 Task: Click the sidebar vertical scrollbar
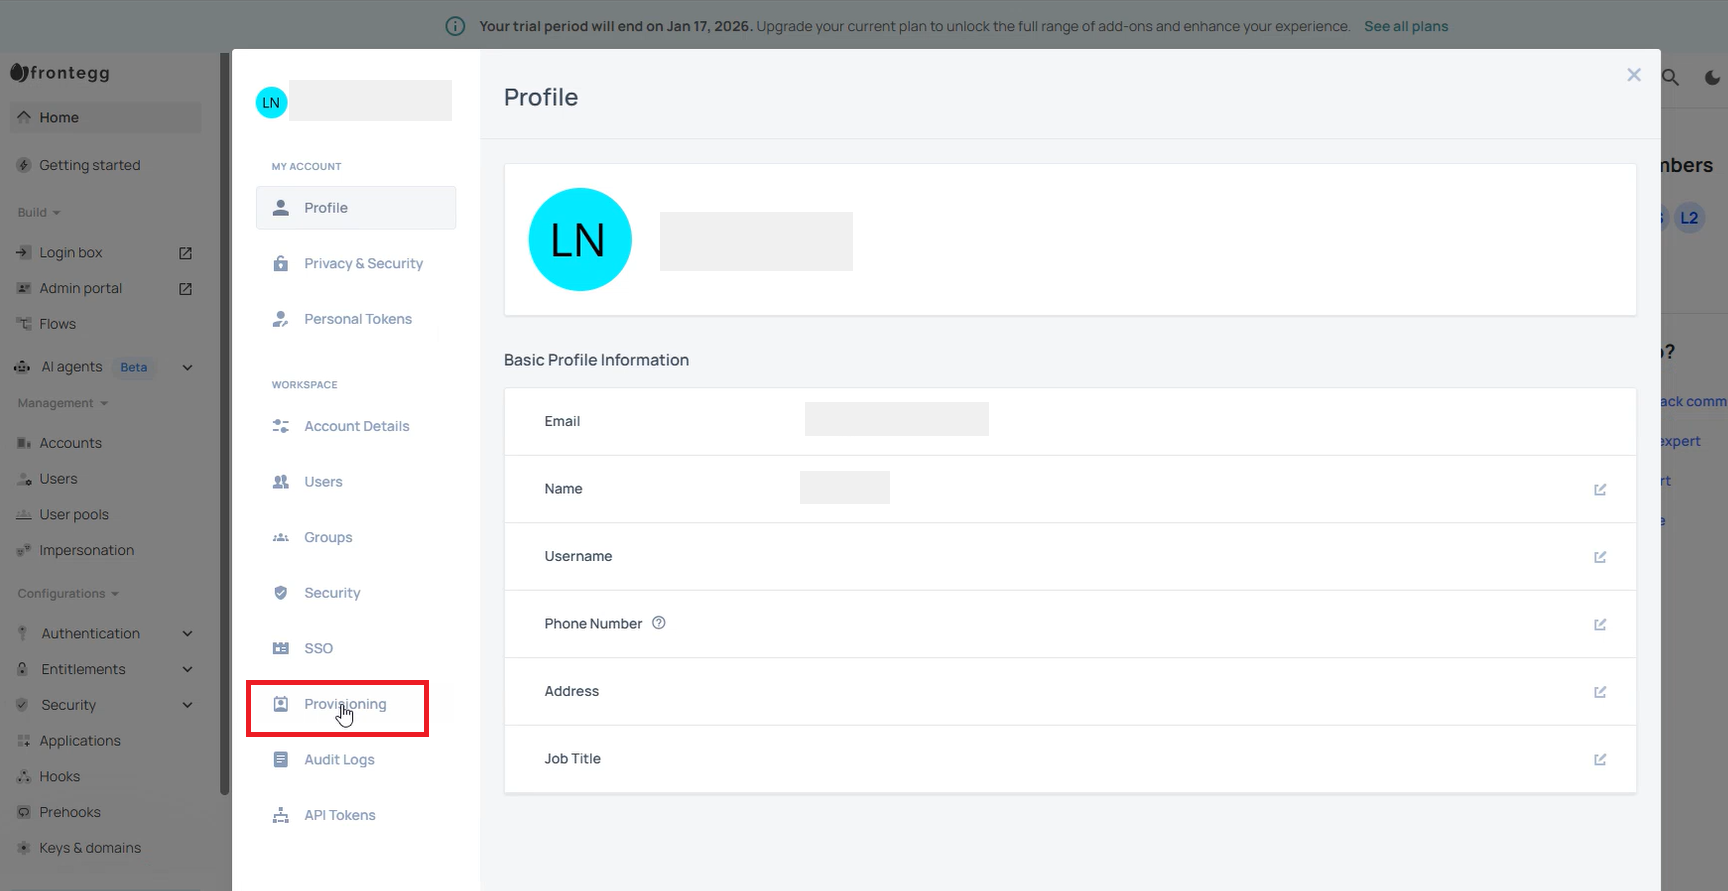pos(224,425)
